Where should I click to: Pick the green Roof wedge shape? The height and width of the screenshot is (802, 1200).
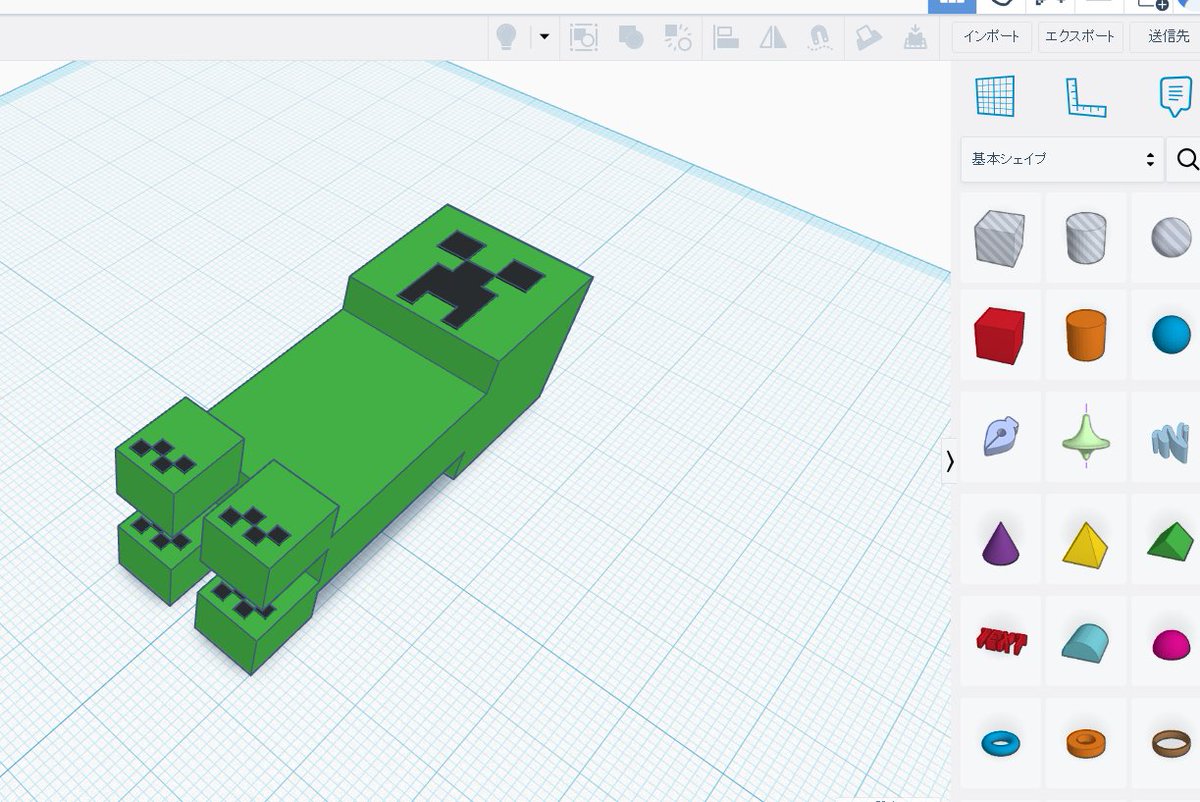(1170, 542)
